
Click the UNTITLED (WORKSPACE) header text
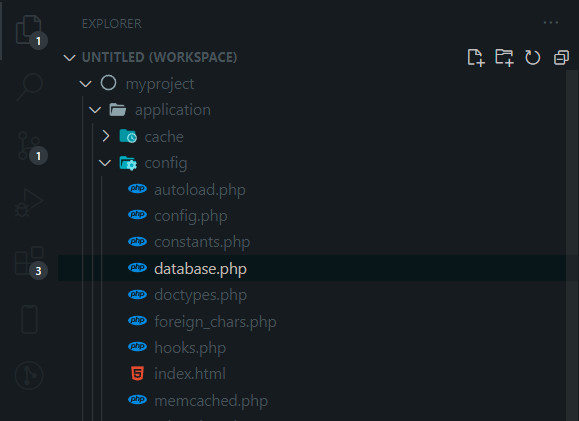160,57
